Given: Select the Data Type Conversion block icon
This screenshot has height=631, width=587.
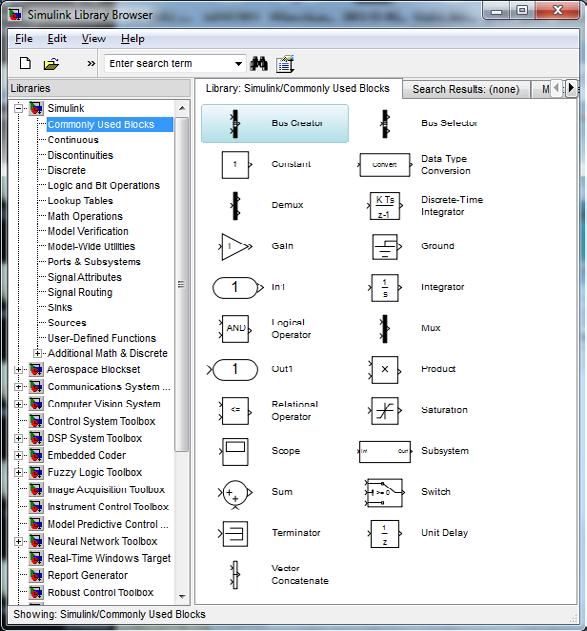Looking at the screenshot, I should click(x=385, y=165).
